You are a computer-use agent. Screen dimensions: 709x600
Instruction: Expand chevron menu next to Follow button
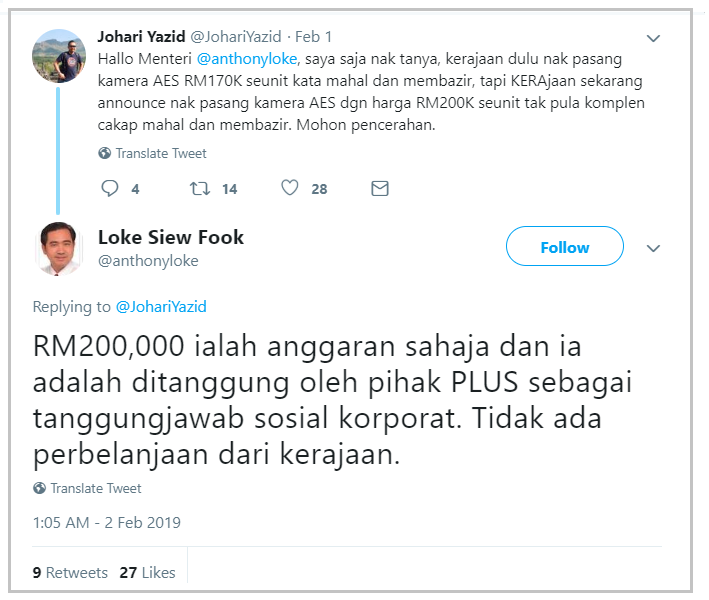pyautogui.click(x=653, y=248)
